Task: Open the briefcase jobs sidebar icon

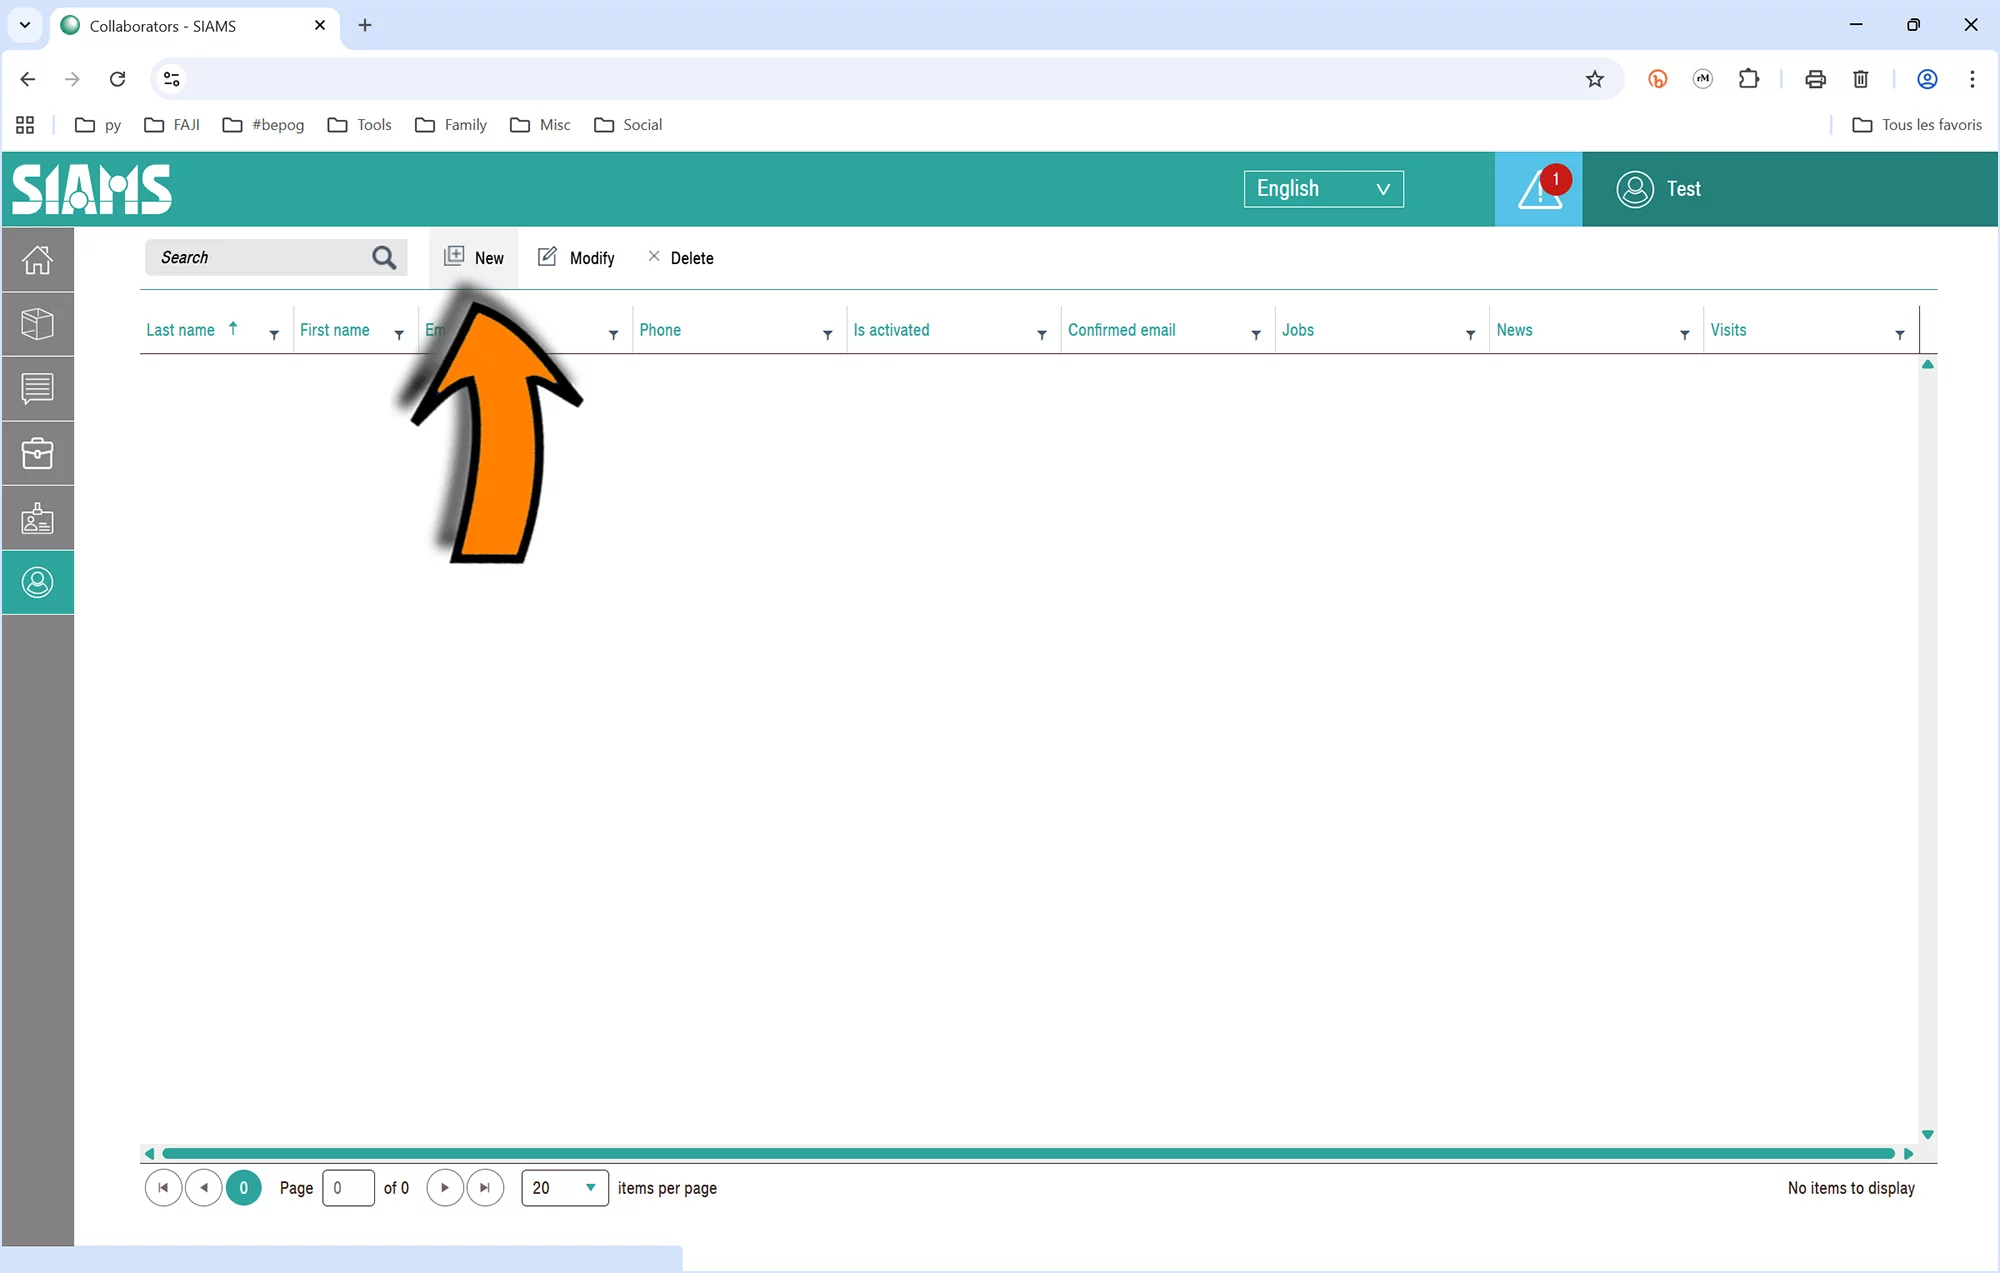Action: pyautogui.click(x=37, y=453)
